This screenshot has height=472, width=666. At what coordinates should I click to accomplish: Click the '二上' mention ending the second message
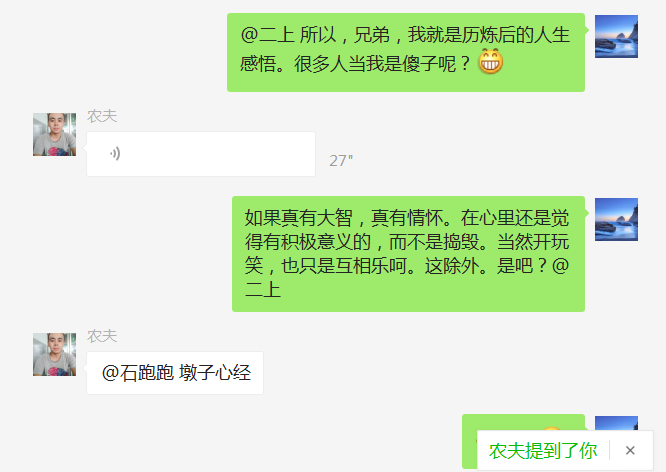pyautogui.click(x=263, y=290)
